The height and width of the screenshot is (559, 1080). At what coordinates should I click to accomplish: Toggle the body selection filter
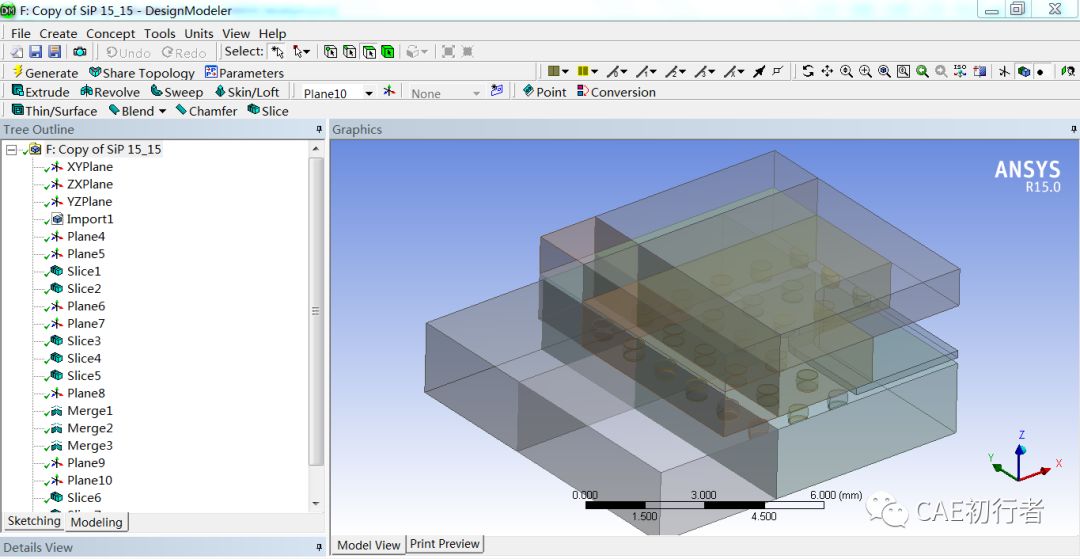[388, 52]
